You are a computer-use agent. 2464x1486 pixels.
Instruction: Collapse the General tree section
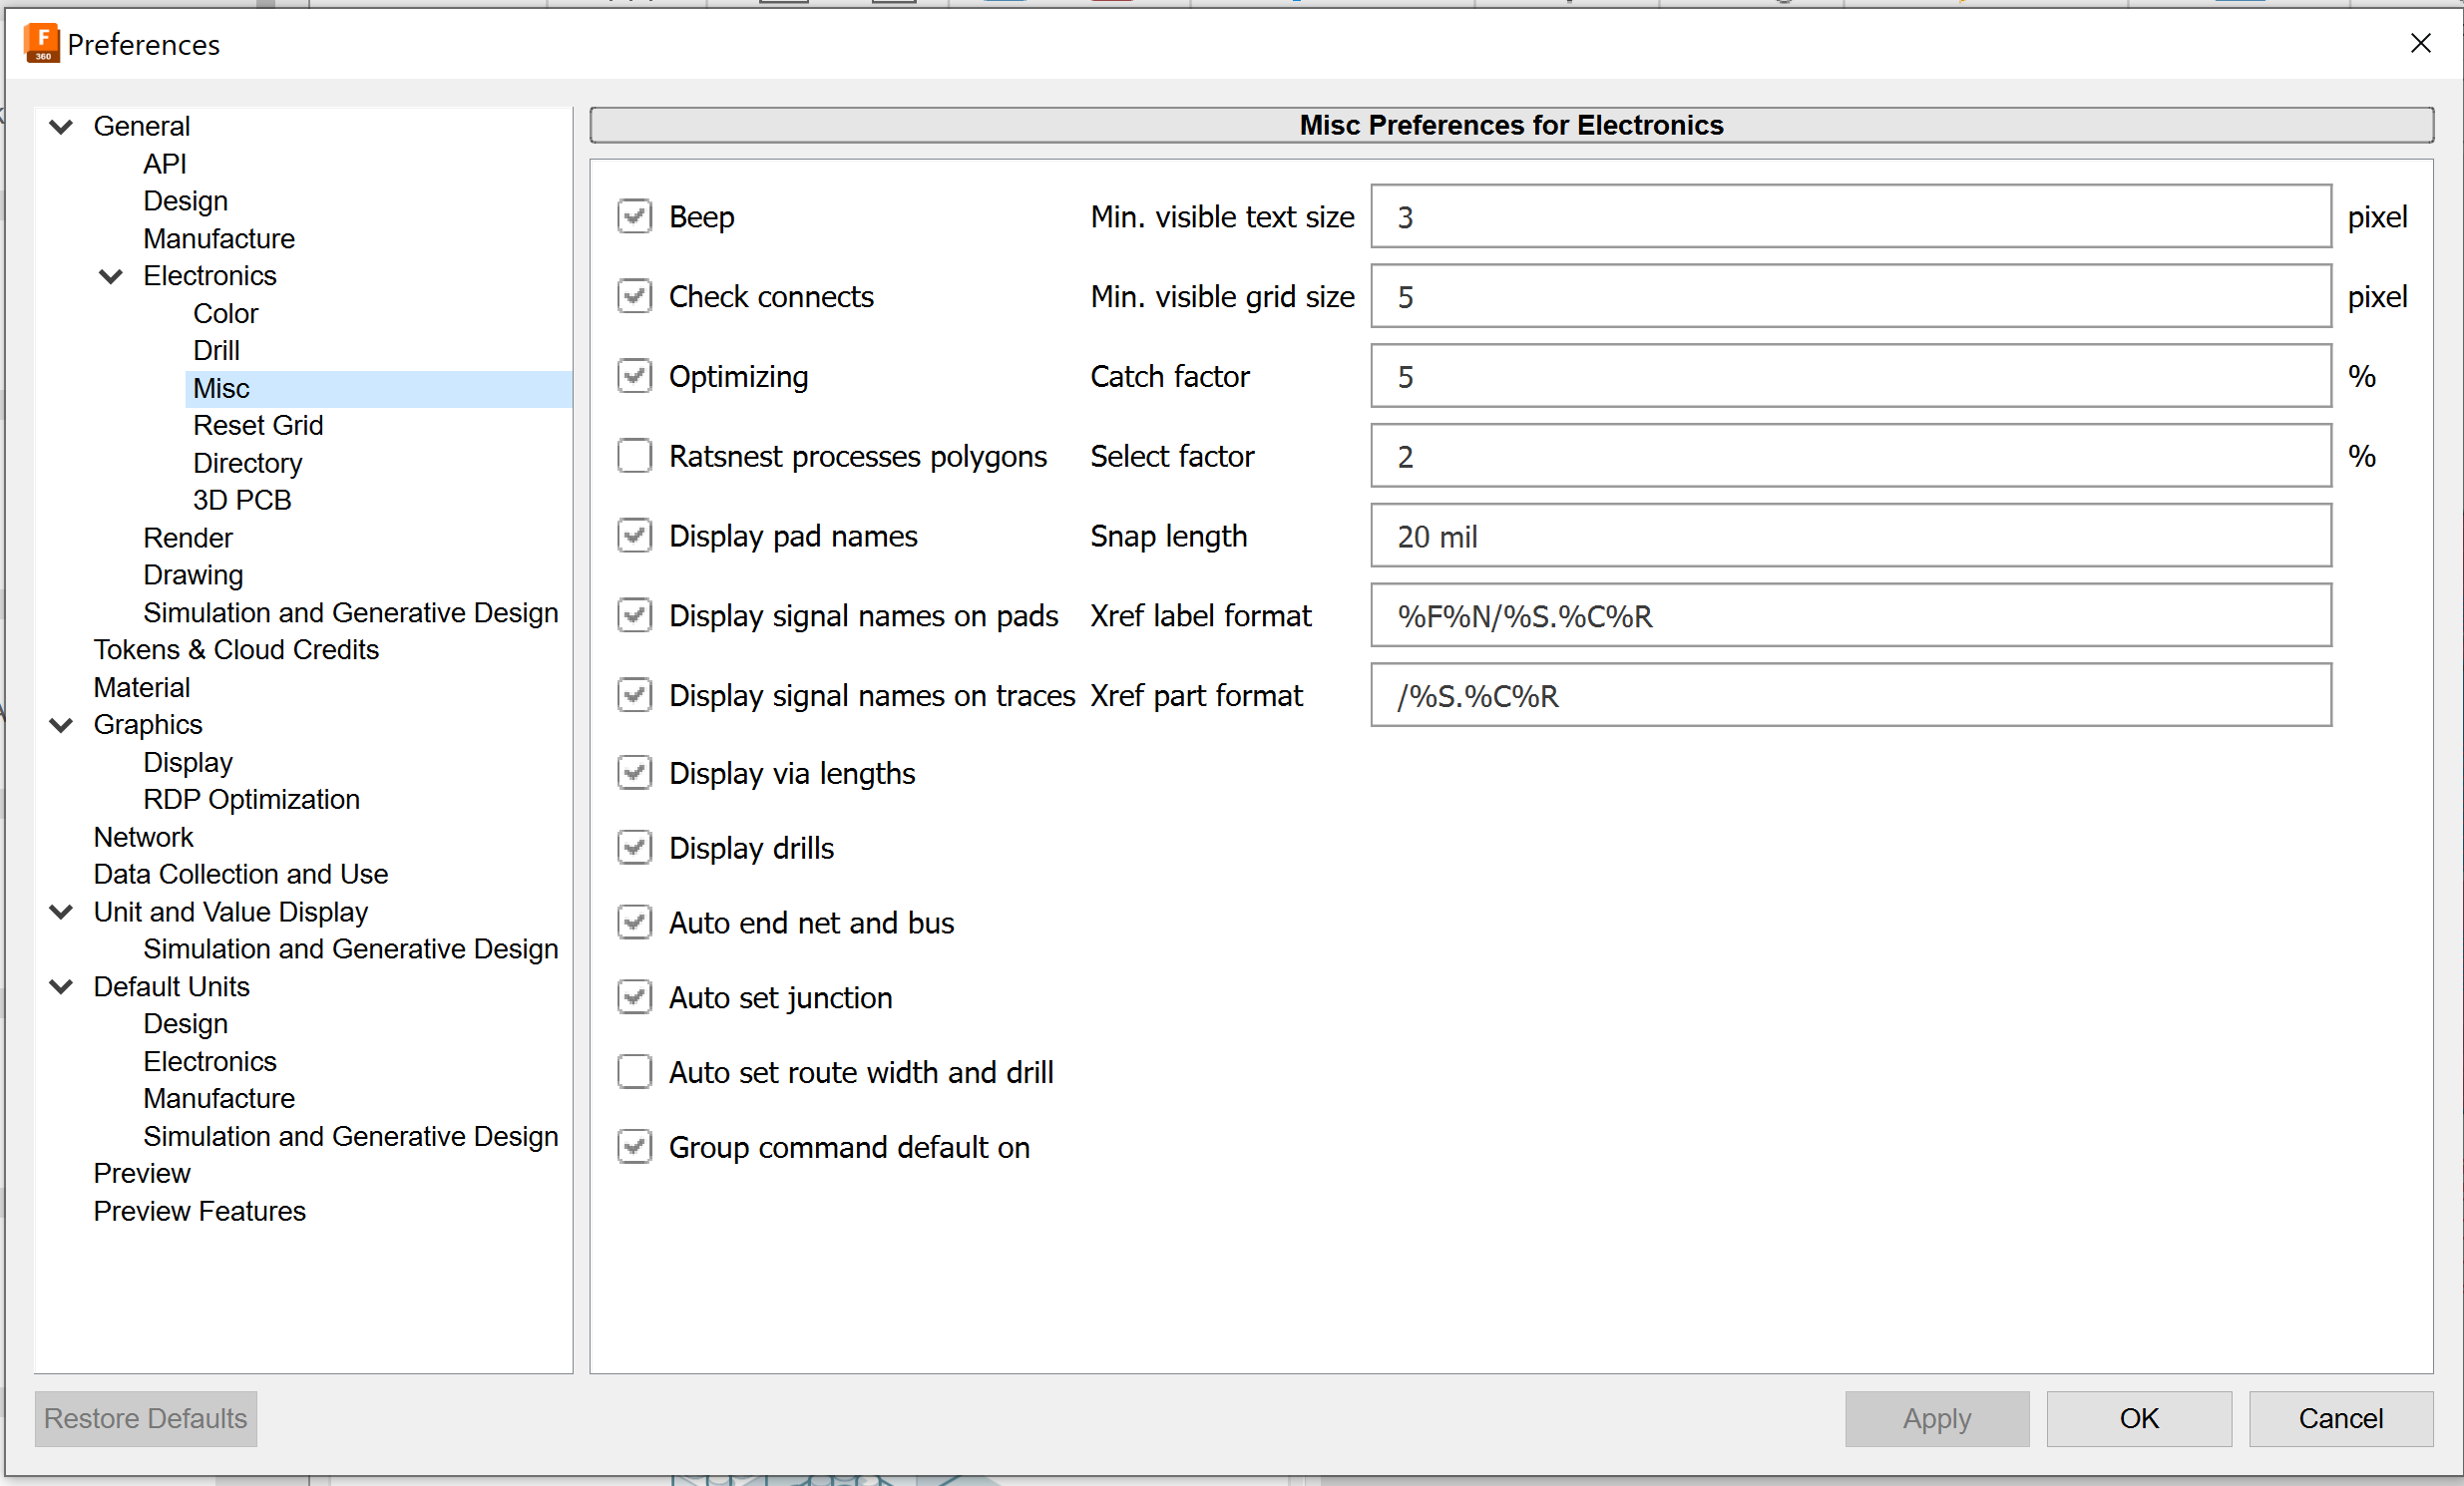[62, 127]
